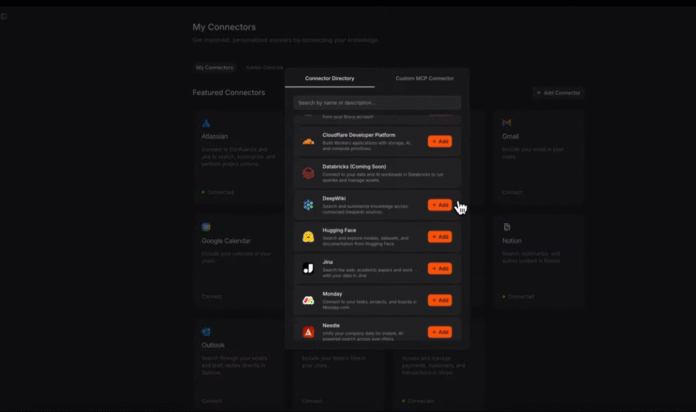
Task: Click the Gmail logo on its card
Action: pos(506,123)
